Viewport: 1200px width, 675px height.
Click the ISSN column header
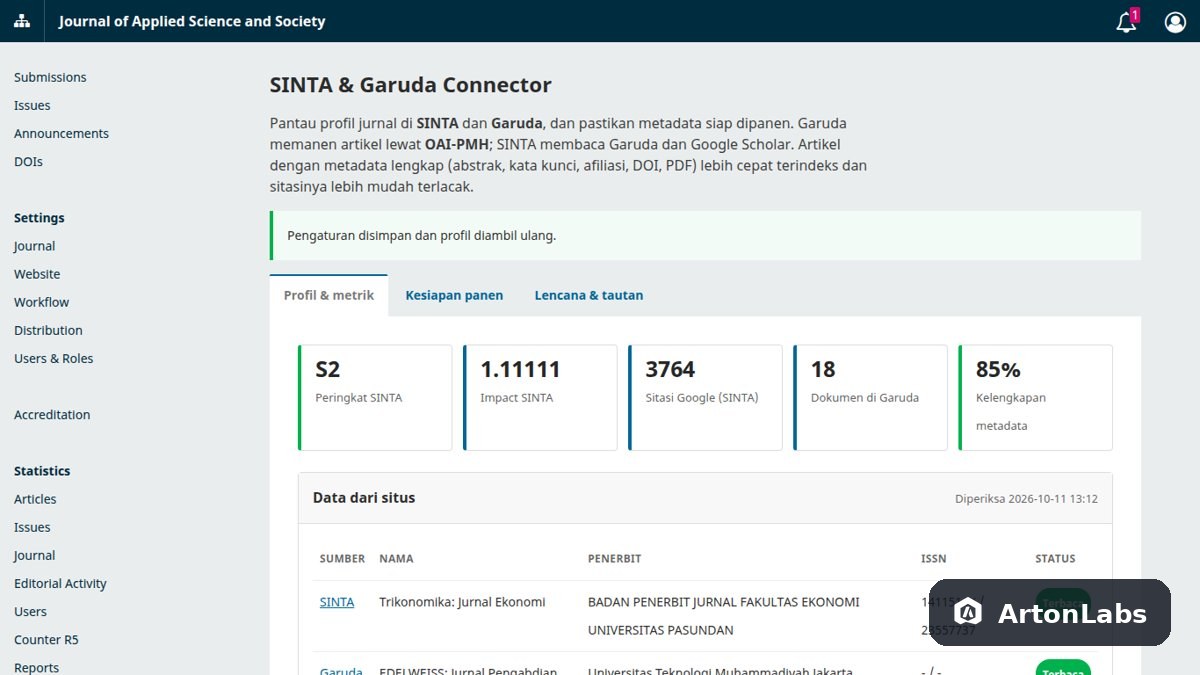pos(933,558)
